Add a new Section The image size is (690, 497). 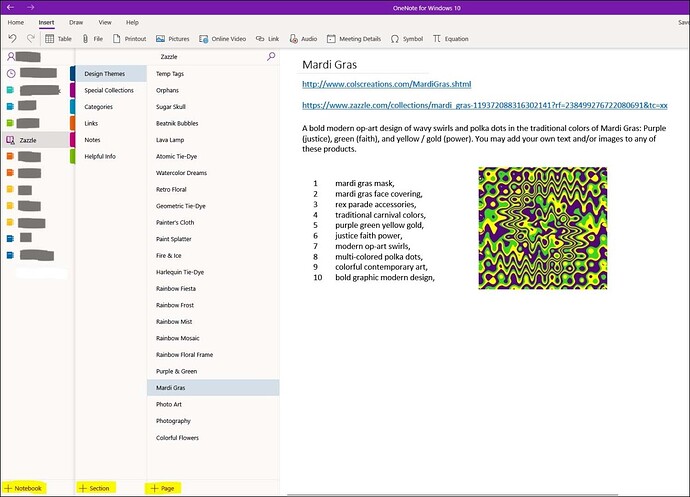96,488
